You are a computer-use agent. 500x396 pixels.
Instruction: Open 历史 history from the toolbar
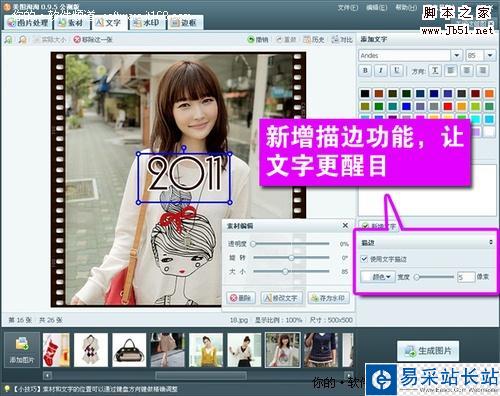click(x=314, y=40)
